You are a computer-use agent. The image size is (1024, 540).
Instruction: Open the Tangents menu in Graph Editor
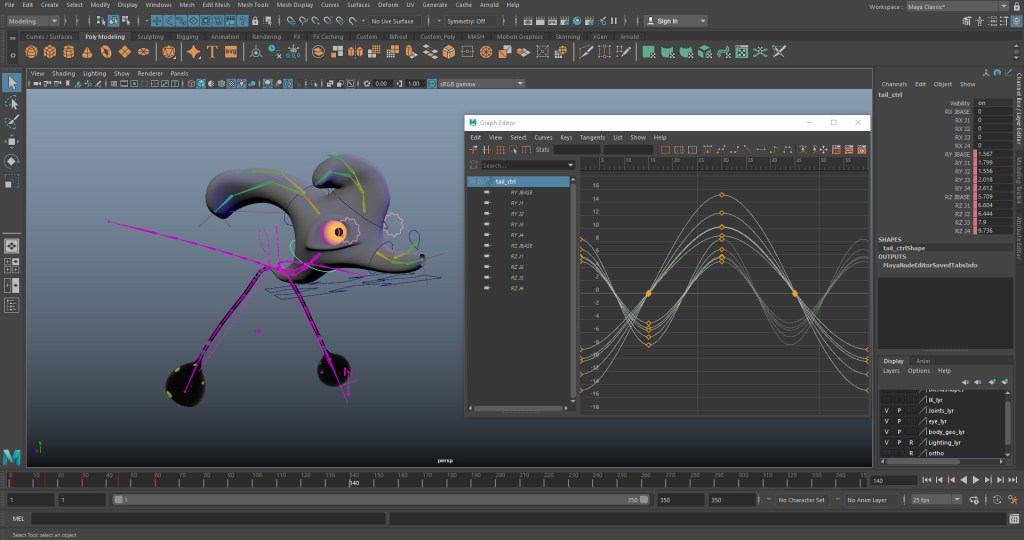592,137
